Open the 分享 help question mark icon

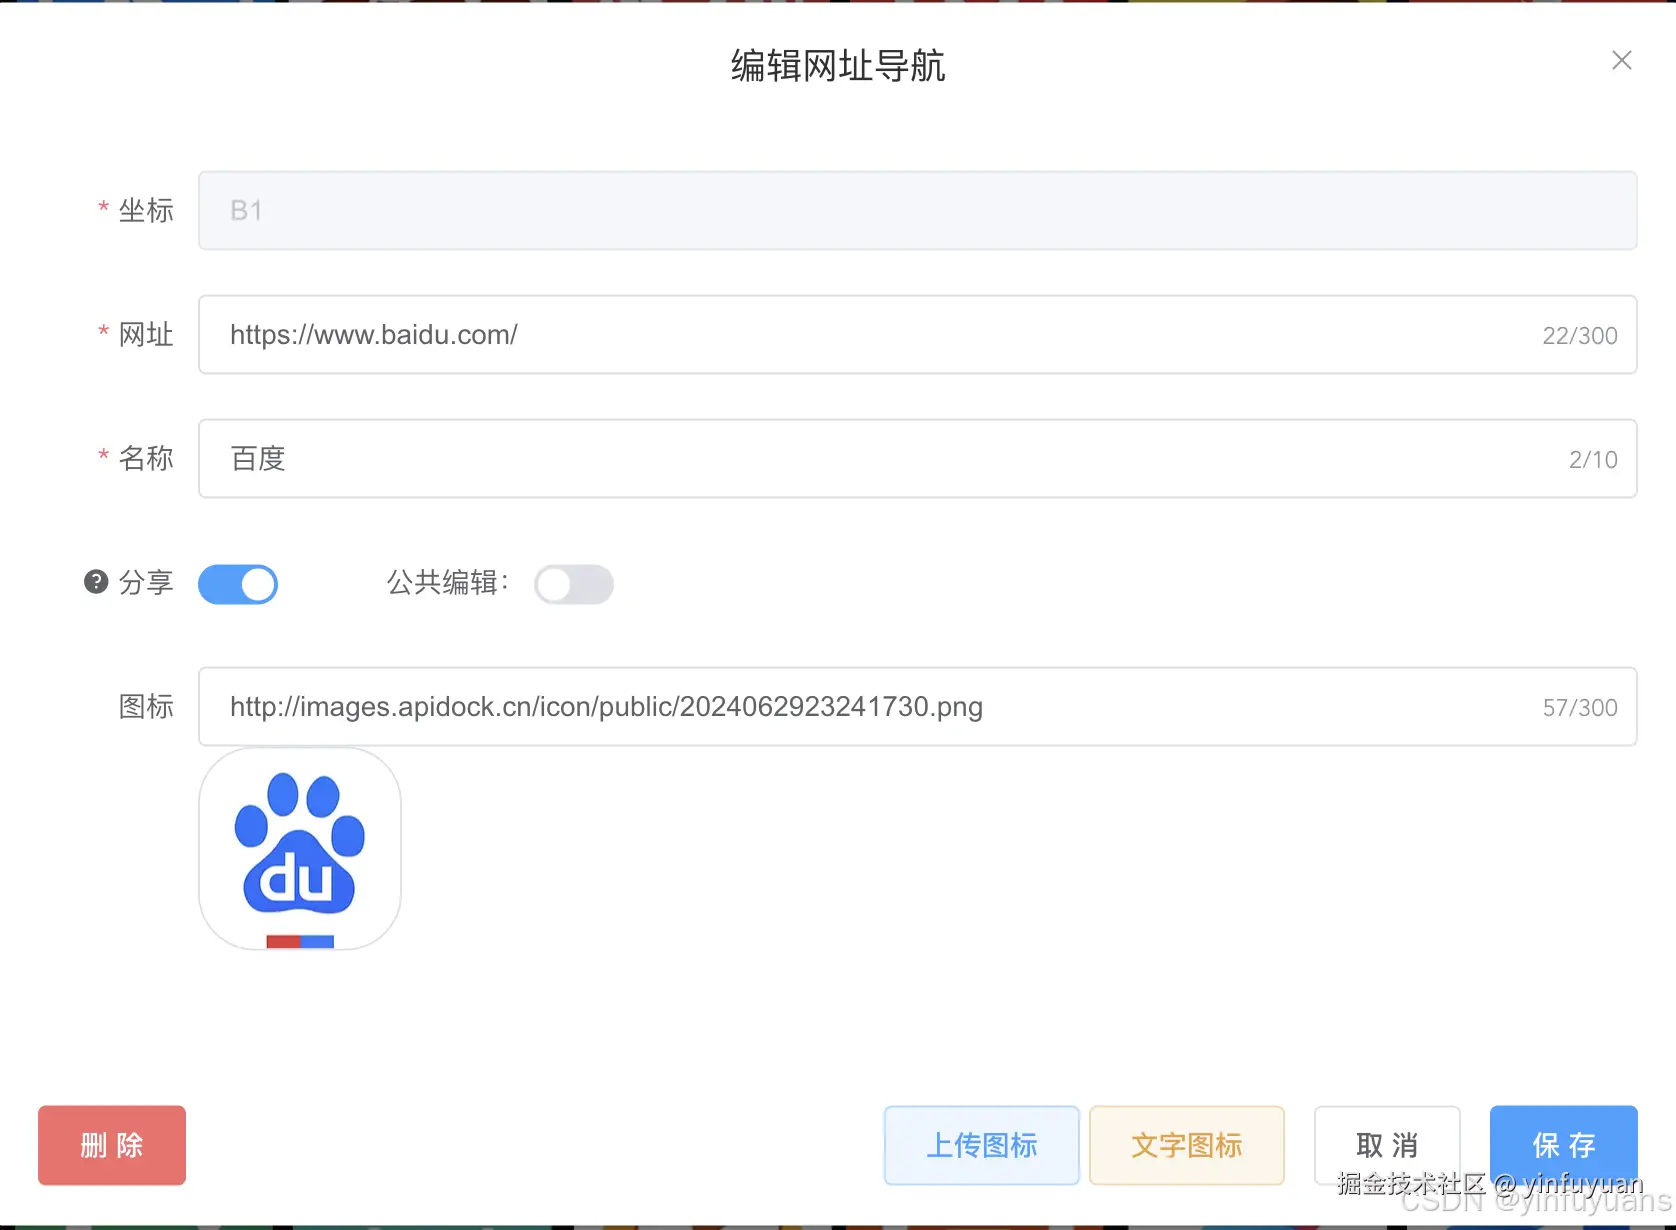pyautogui.click(x=94, y=581)
